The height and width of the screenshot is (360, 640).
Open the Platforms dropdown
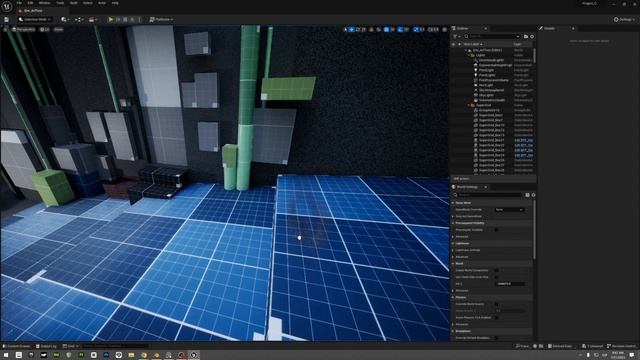[161, 20]
